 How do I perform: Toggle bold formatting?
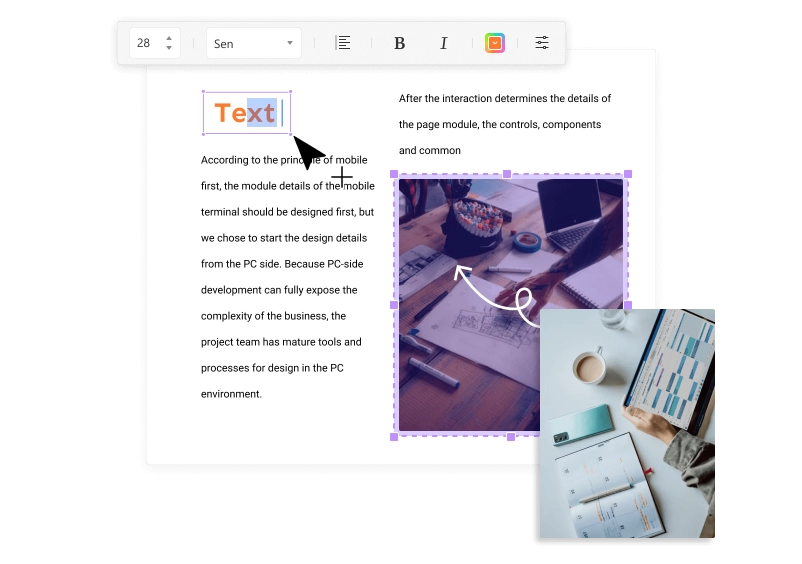click(x=399, y=43)
